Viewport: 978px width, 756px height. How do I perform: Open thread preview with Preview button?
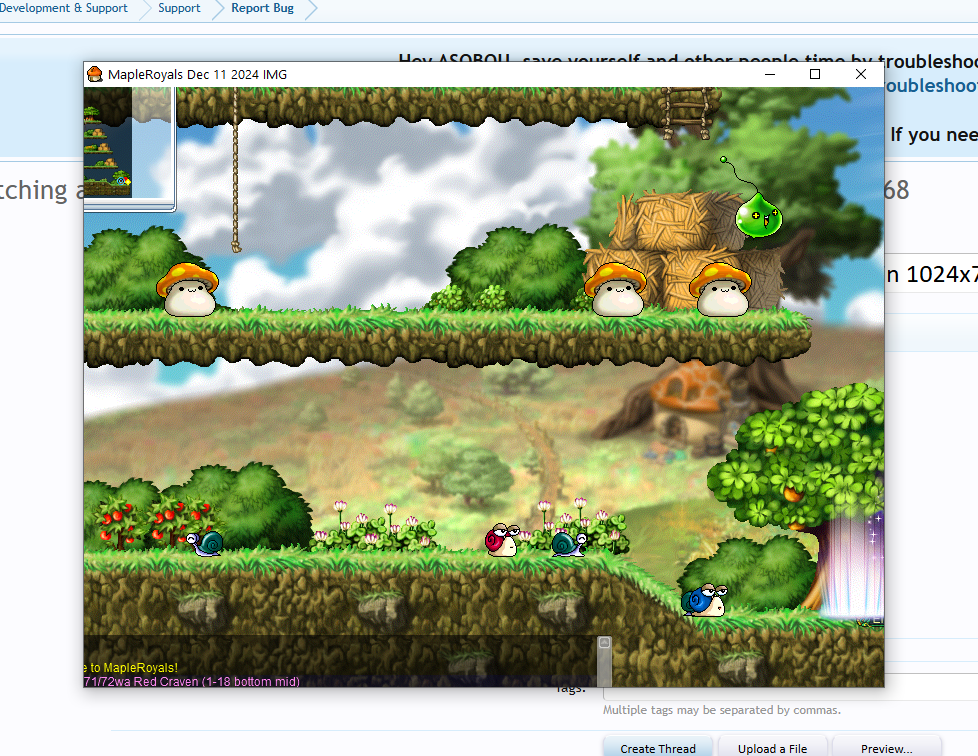[x=886, y=747]
